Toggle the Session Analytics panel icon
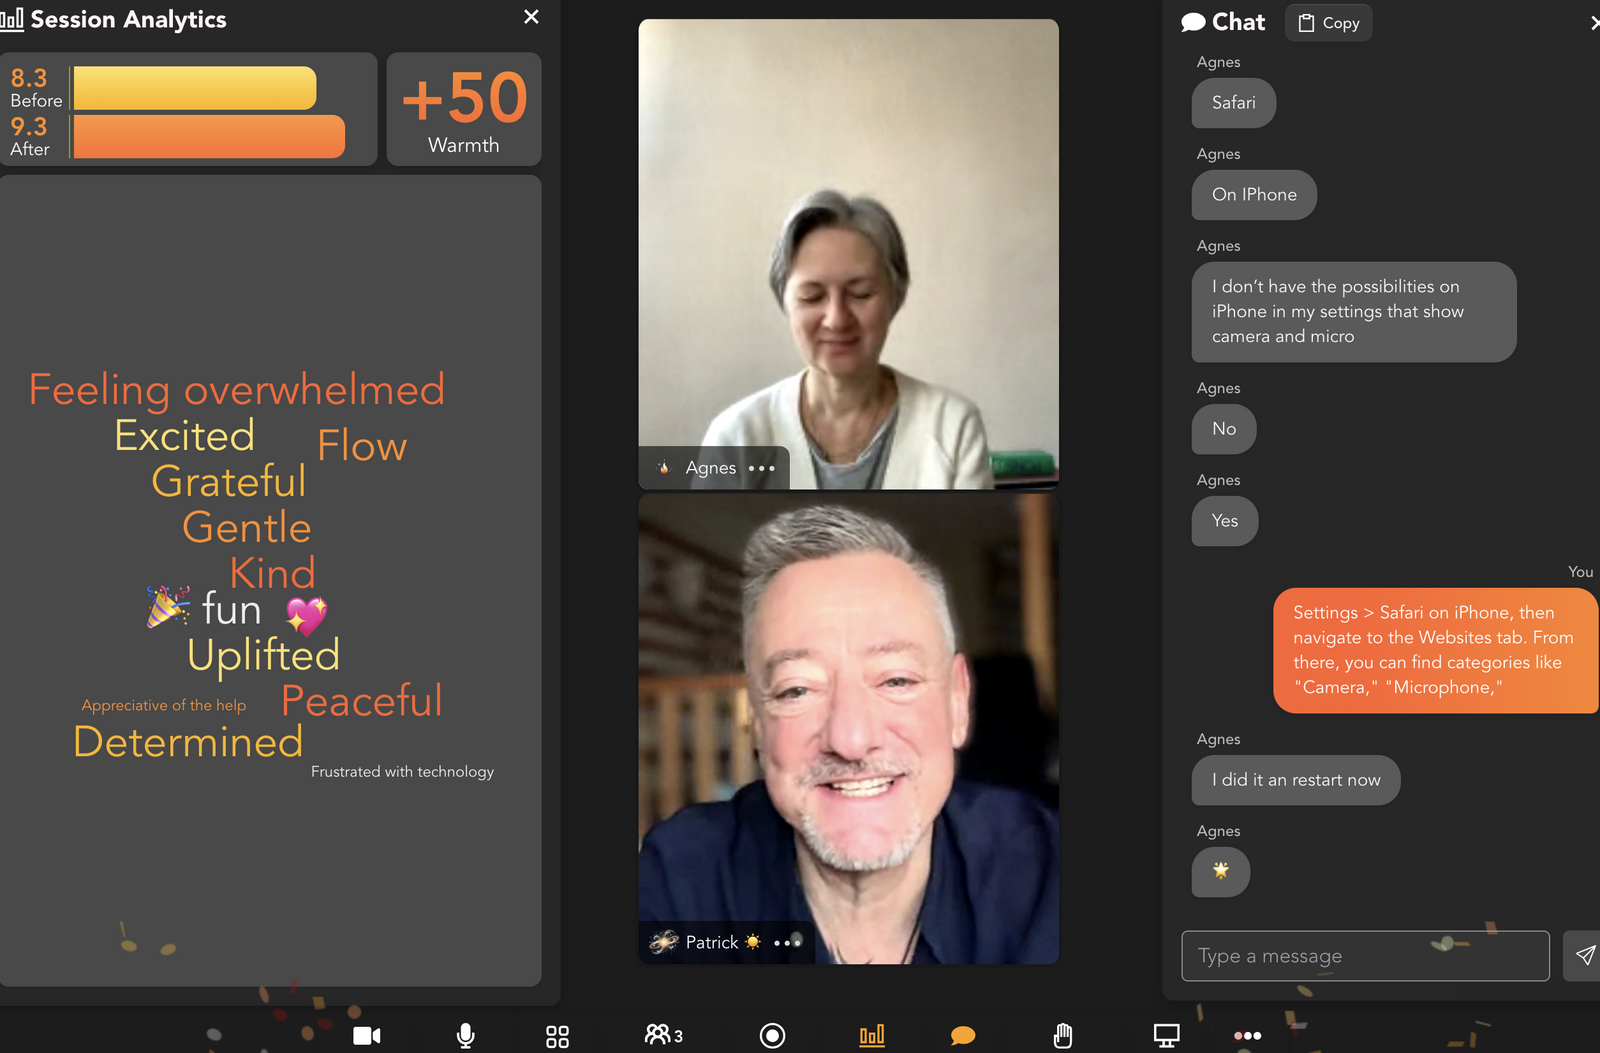1600x1053 pixels. [871, 1035]
